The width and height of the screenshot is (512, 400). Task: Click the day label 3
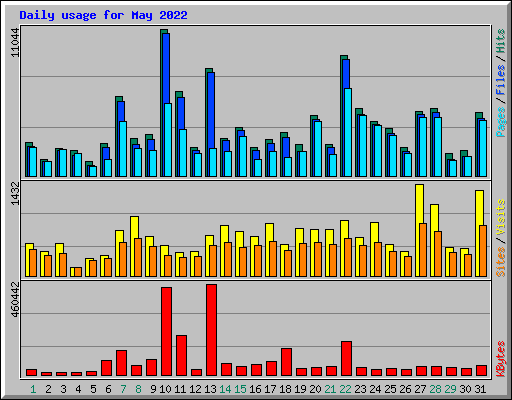pyautogui.click(x=63, y=389)
